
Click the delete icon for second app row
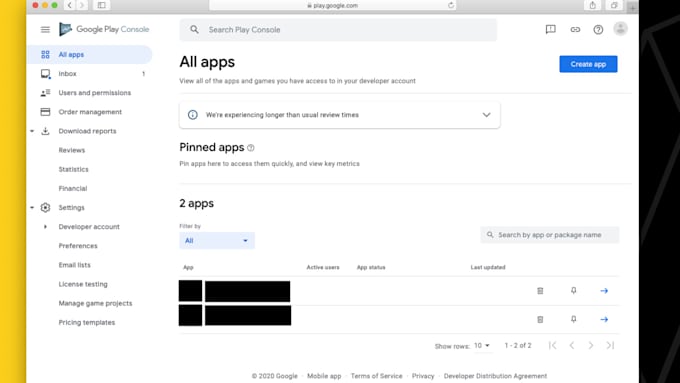point(540,319)
